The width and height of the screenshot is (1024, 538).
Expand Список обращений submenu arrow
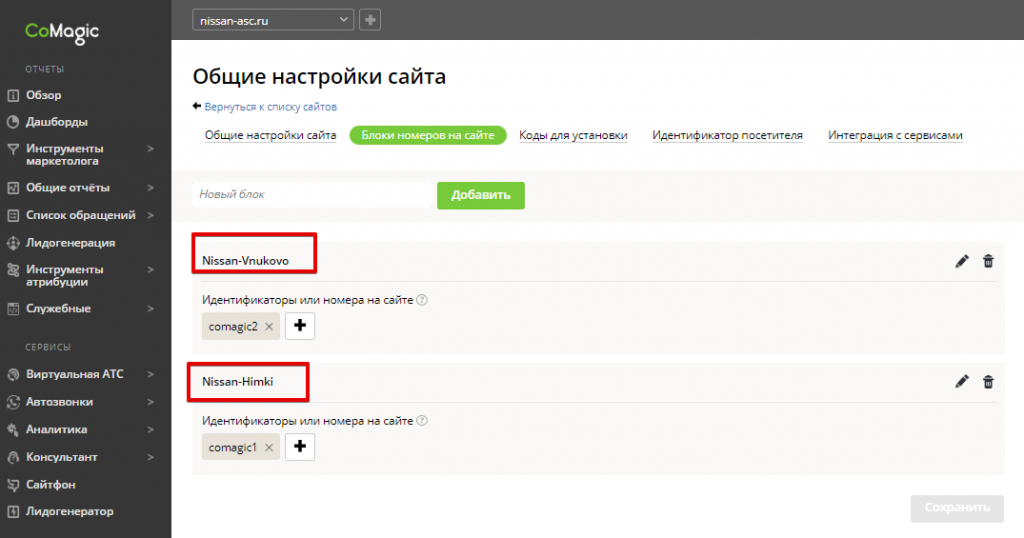tap(150, 215)
